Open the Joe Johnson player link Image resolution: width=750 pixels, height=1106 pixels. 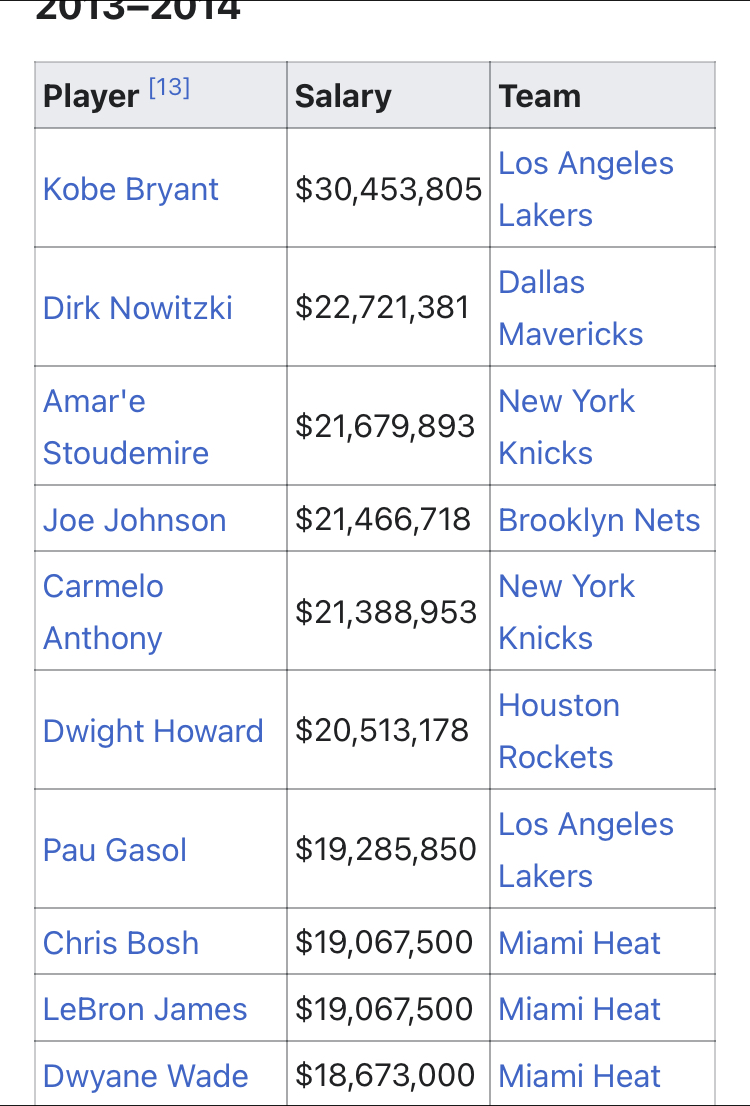tap(135, 520)
